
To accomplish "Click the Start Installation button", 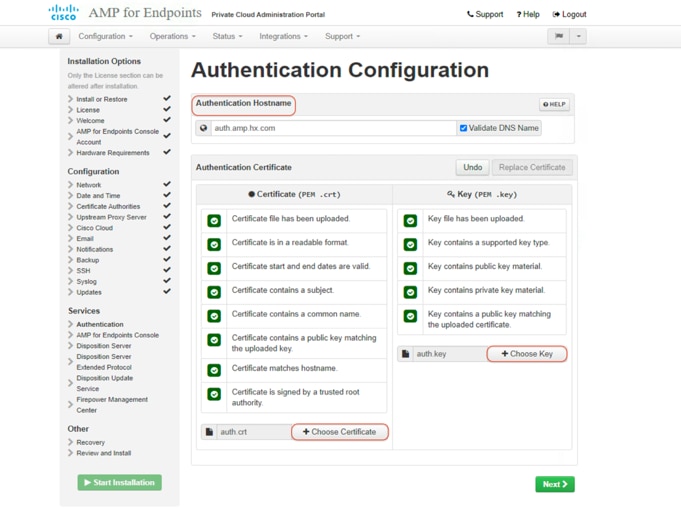I will [x=119, y=483].
